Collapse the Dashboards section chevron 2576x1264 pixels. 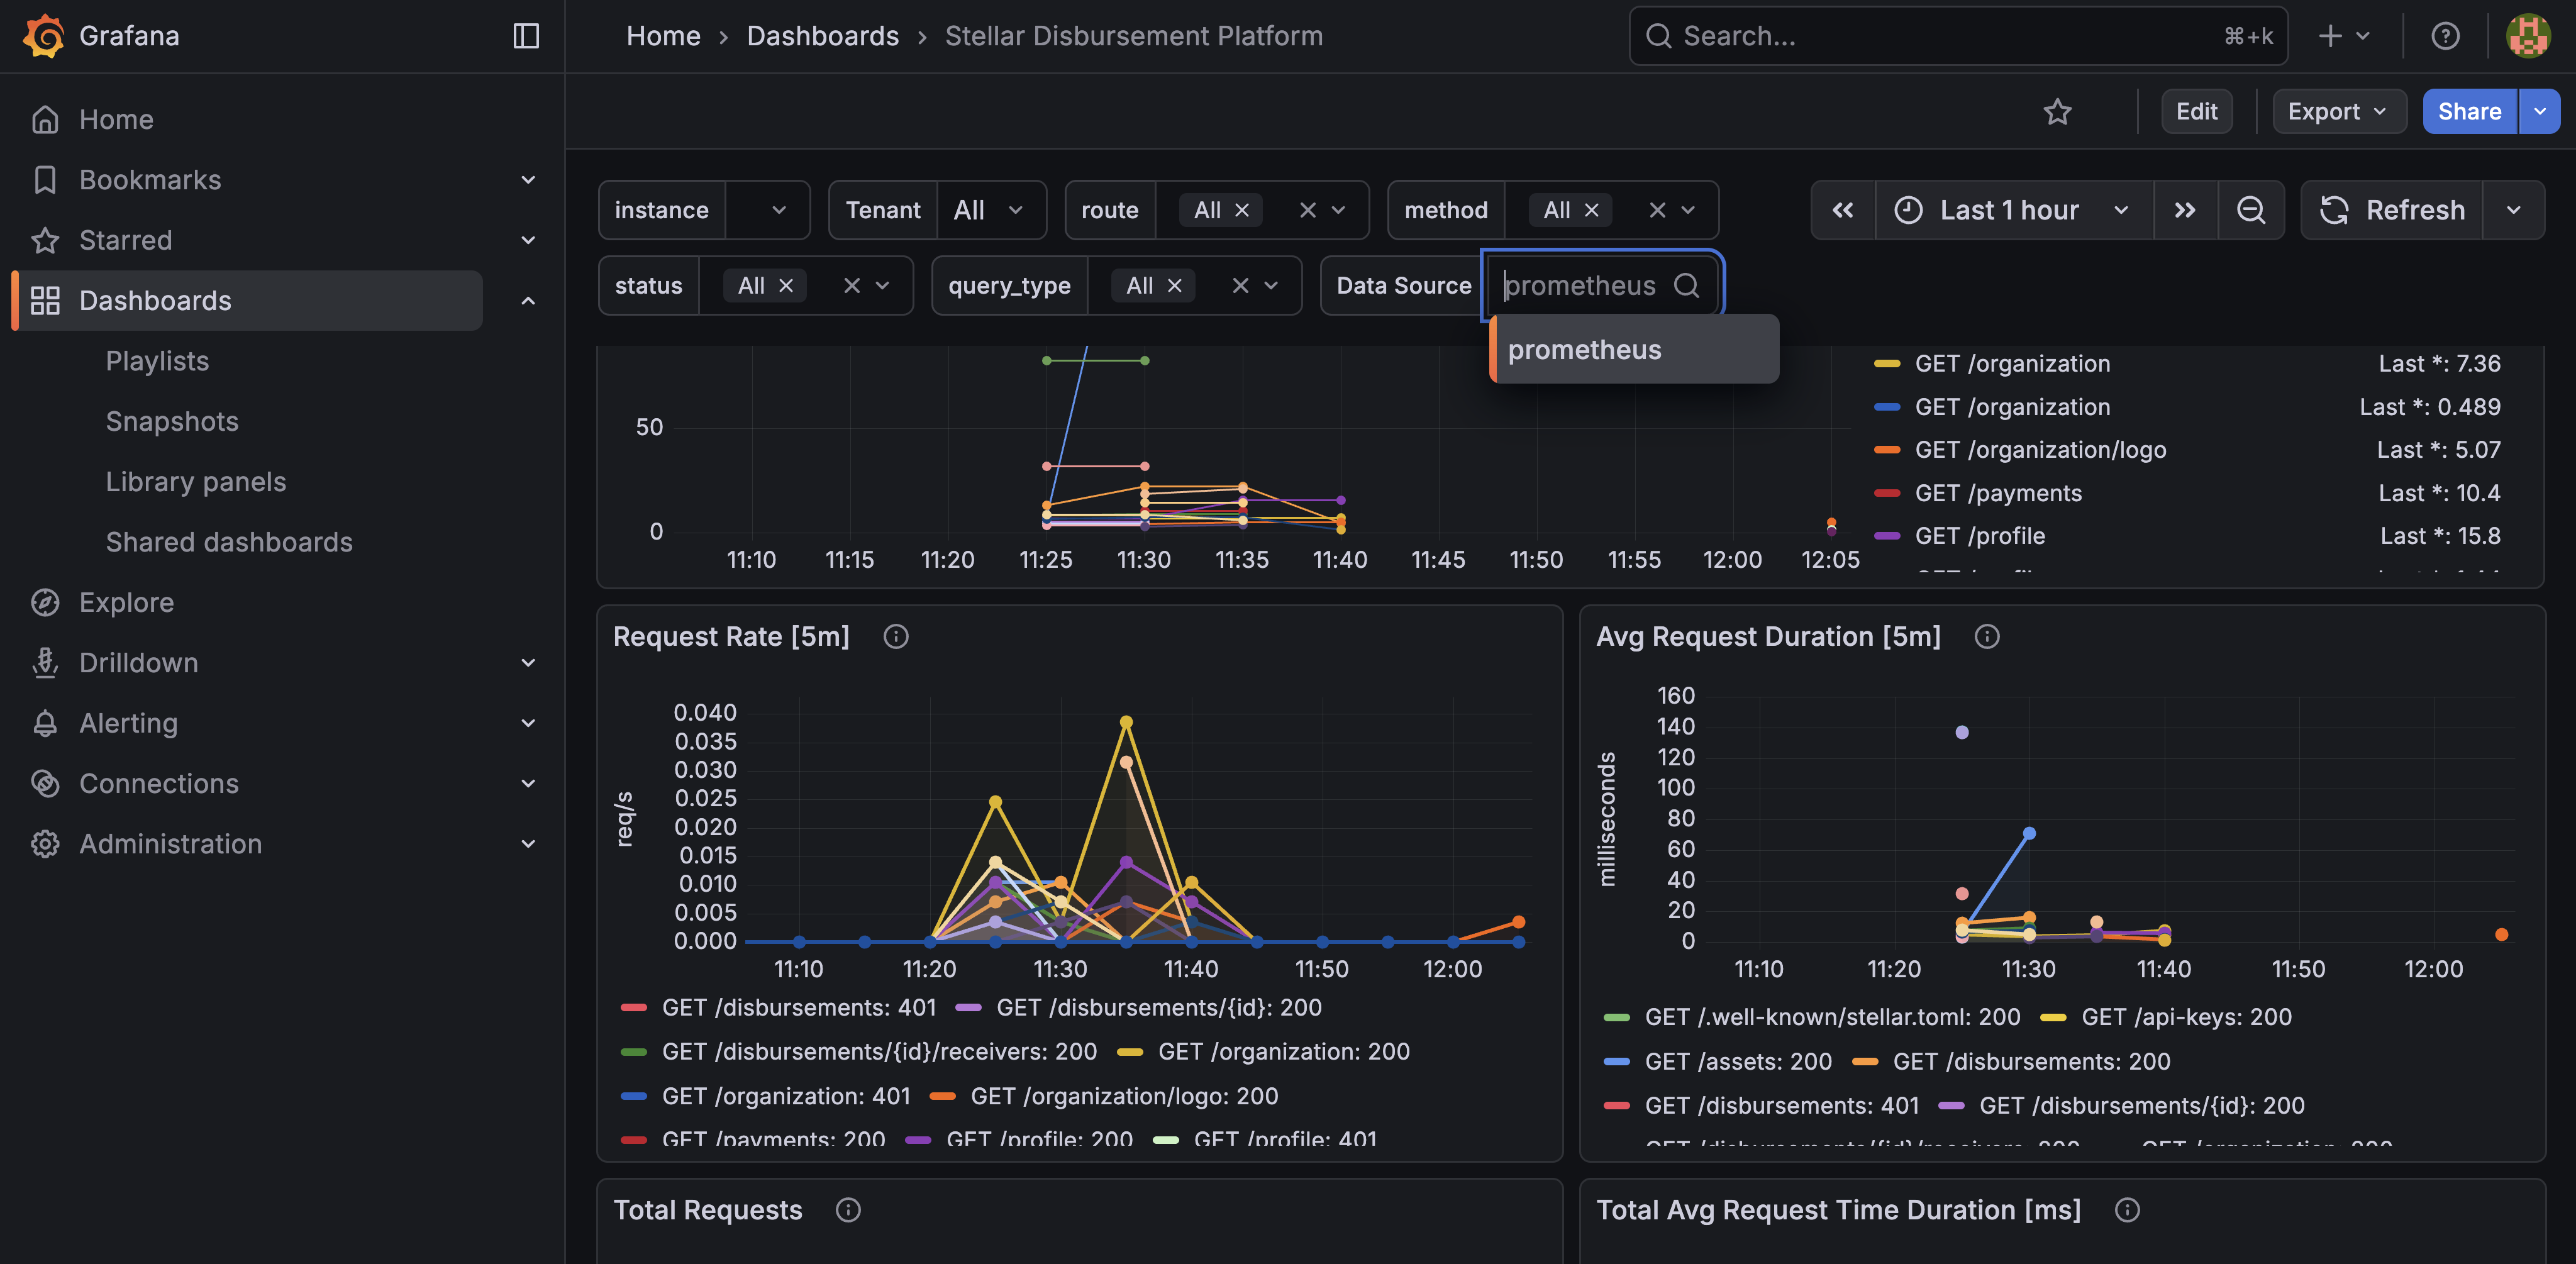pyautogui.click(x=528, y=301)
